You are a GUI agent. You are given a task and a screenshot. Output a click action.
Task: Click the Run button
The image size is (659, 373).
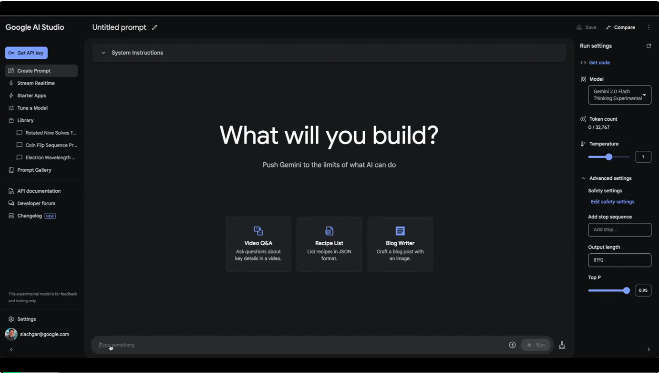(536, 345)
